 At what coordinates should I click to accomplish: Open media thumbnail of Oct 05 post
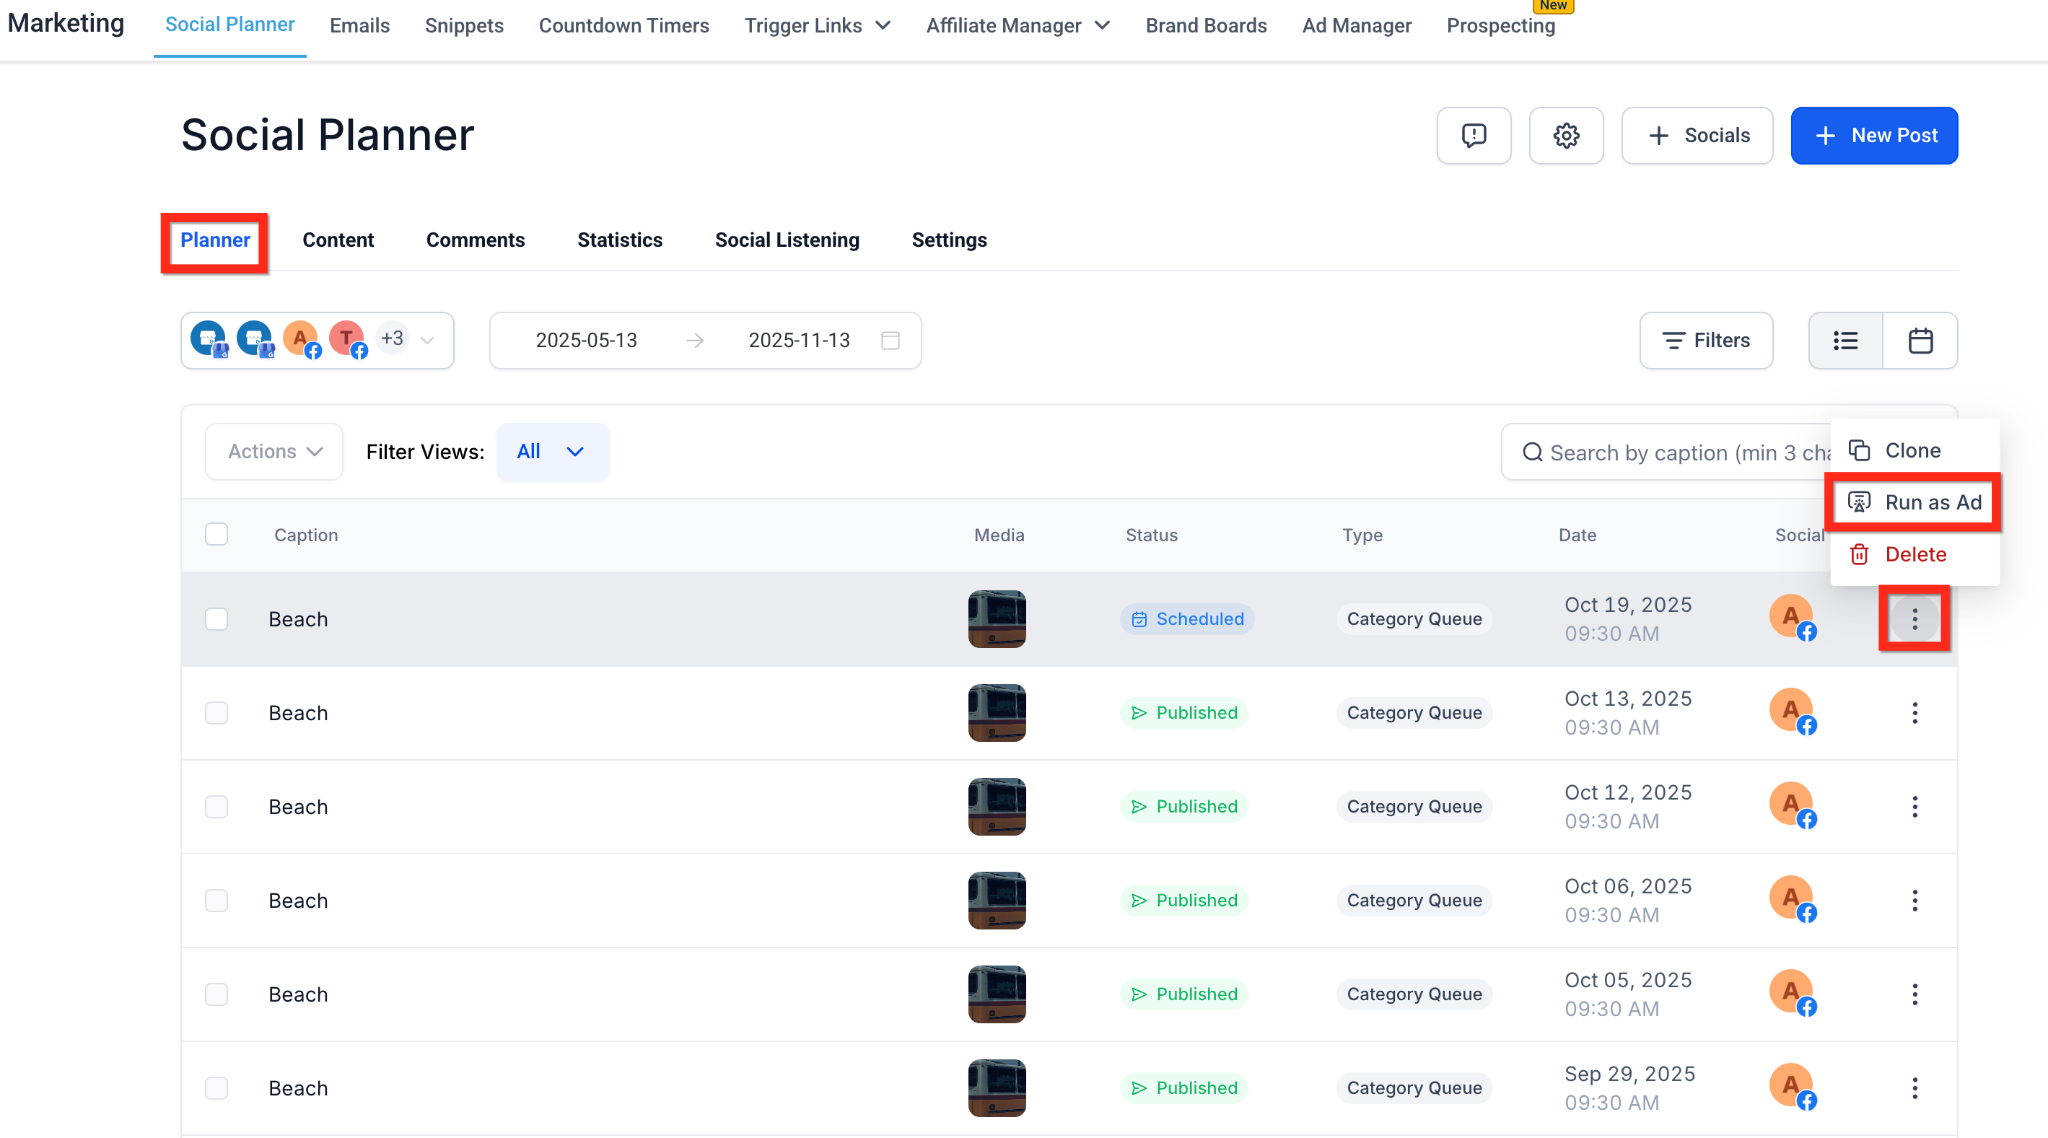(996, 994)
